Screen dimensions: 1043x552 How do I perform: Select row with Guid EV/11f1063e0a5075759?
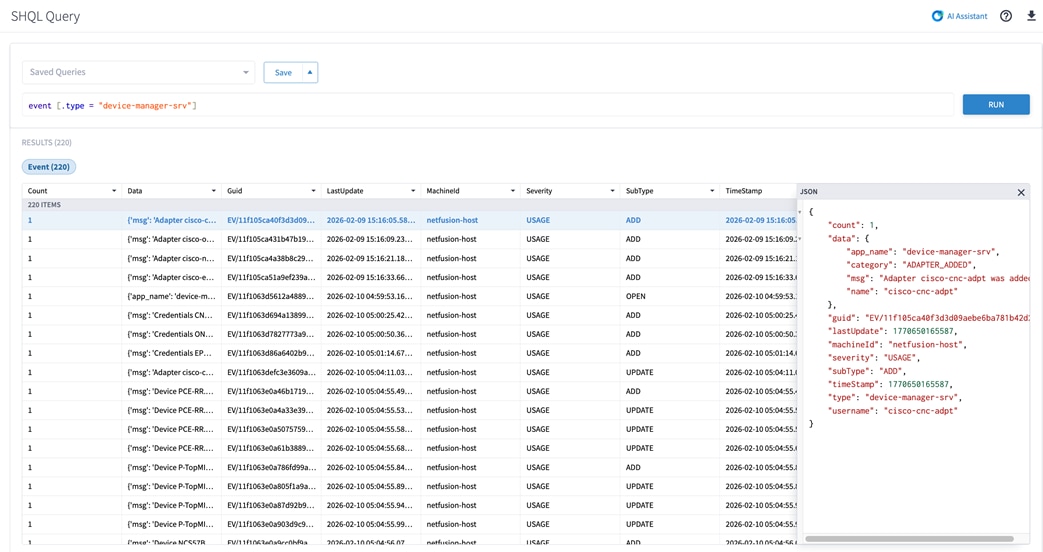click(409, 429)
